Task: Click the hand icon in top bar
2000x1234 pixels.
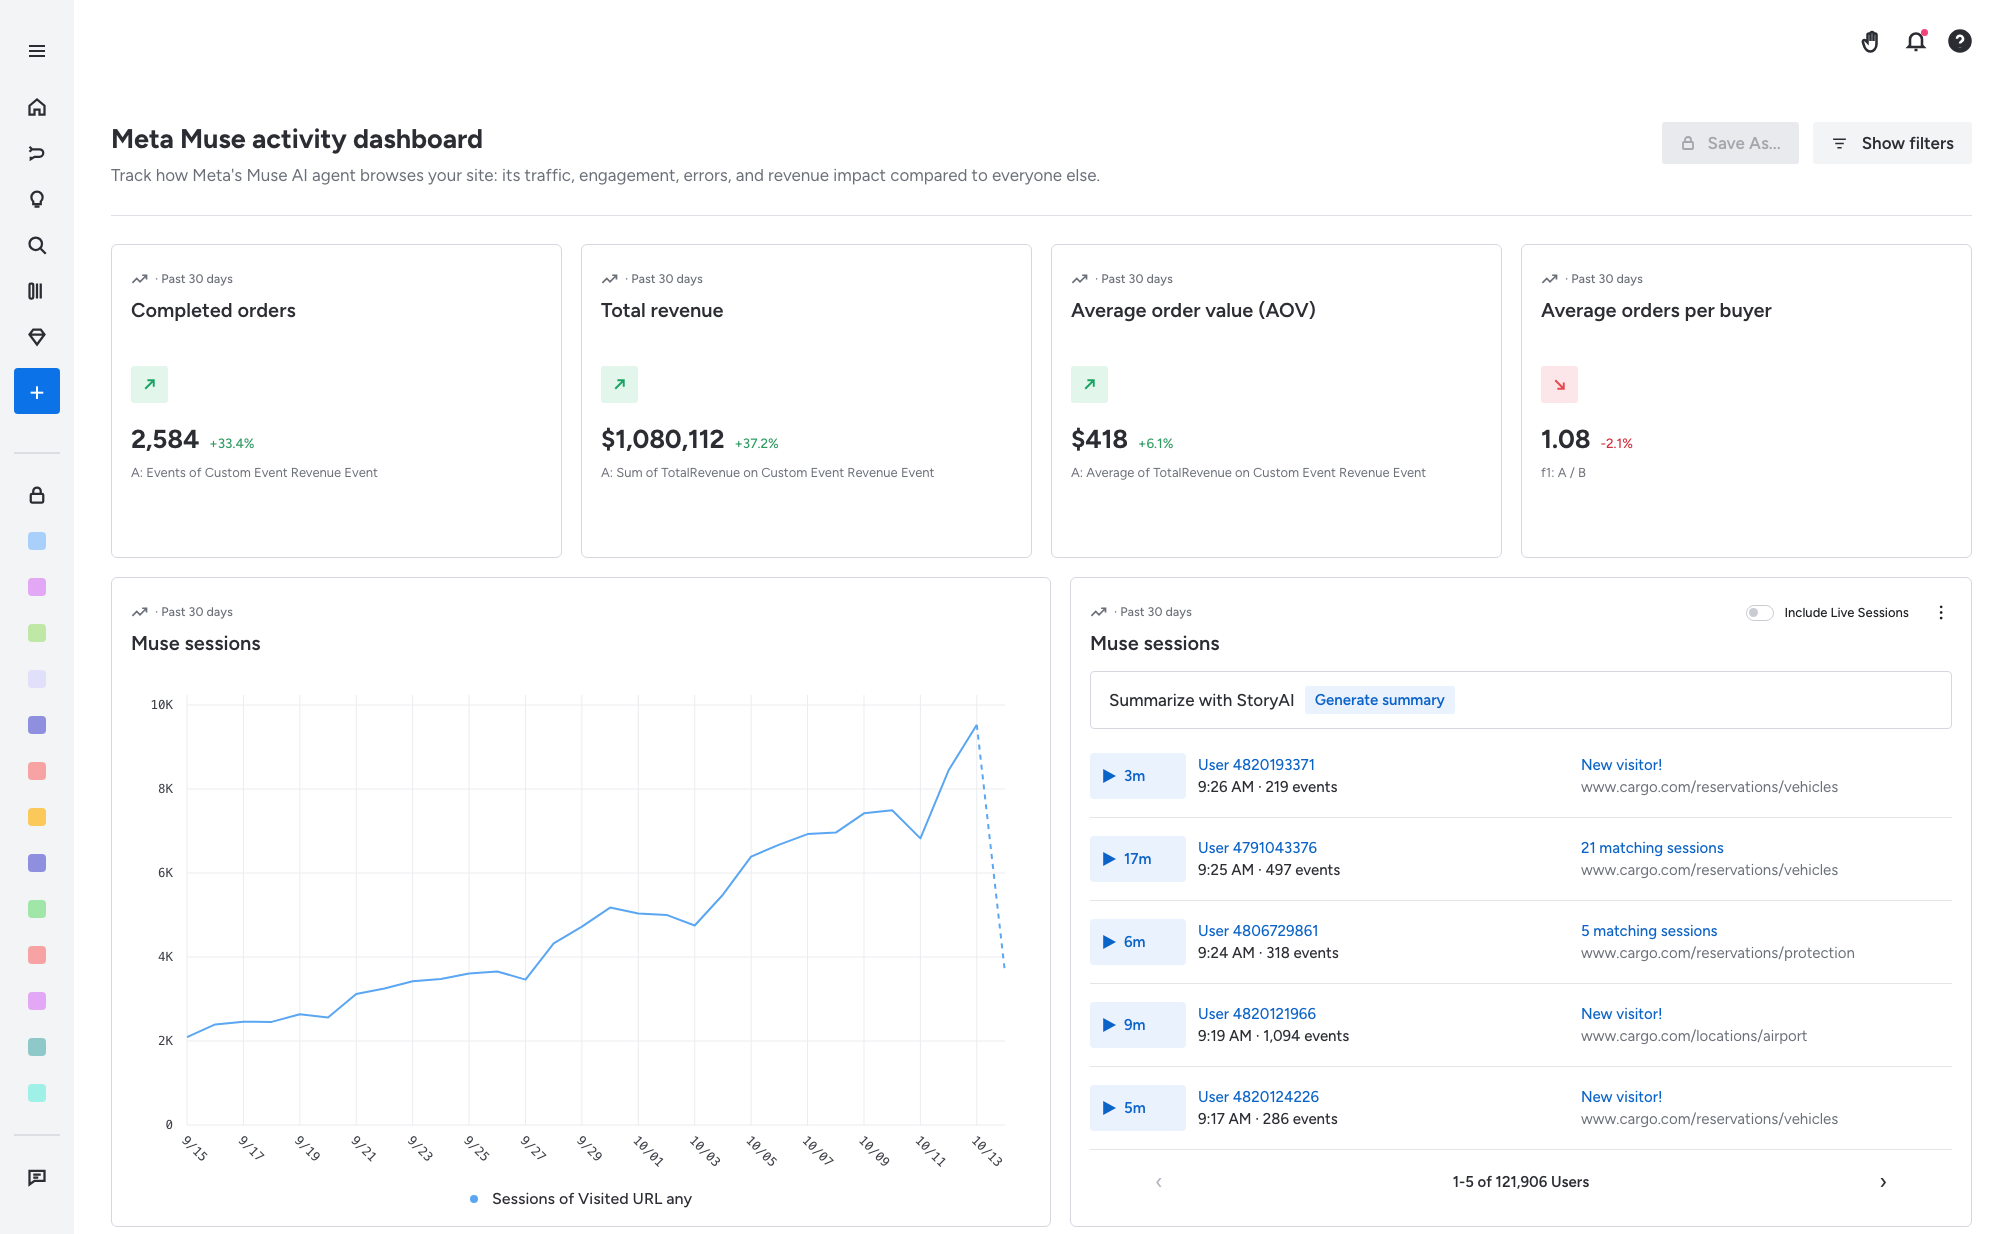Action: tap(1870, 41)
